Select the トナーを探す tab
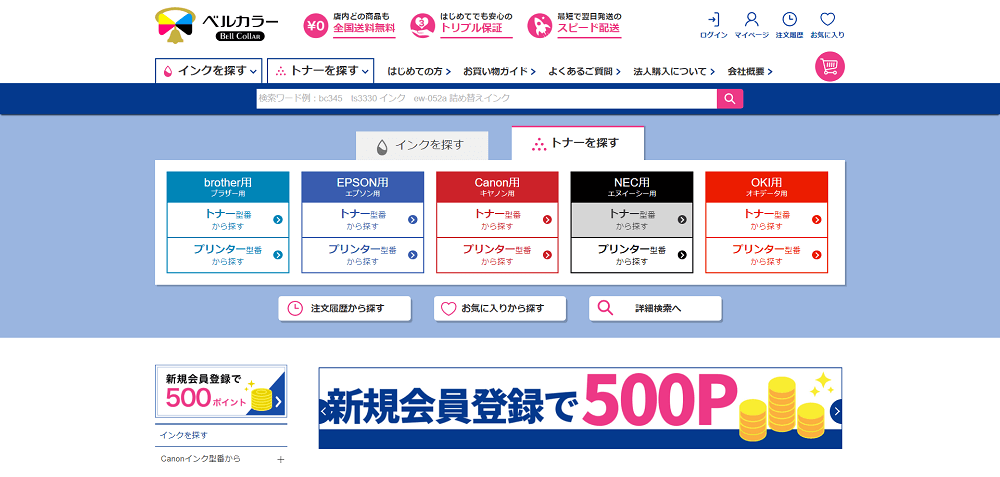 click(x=577, y=143)
